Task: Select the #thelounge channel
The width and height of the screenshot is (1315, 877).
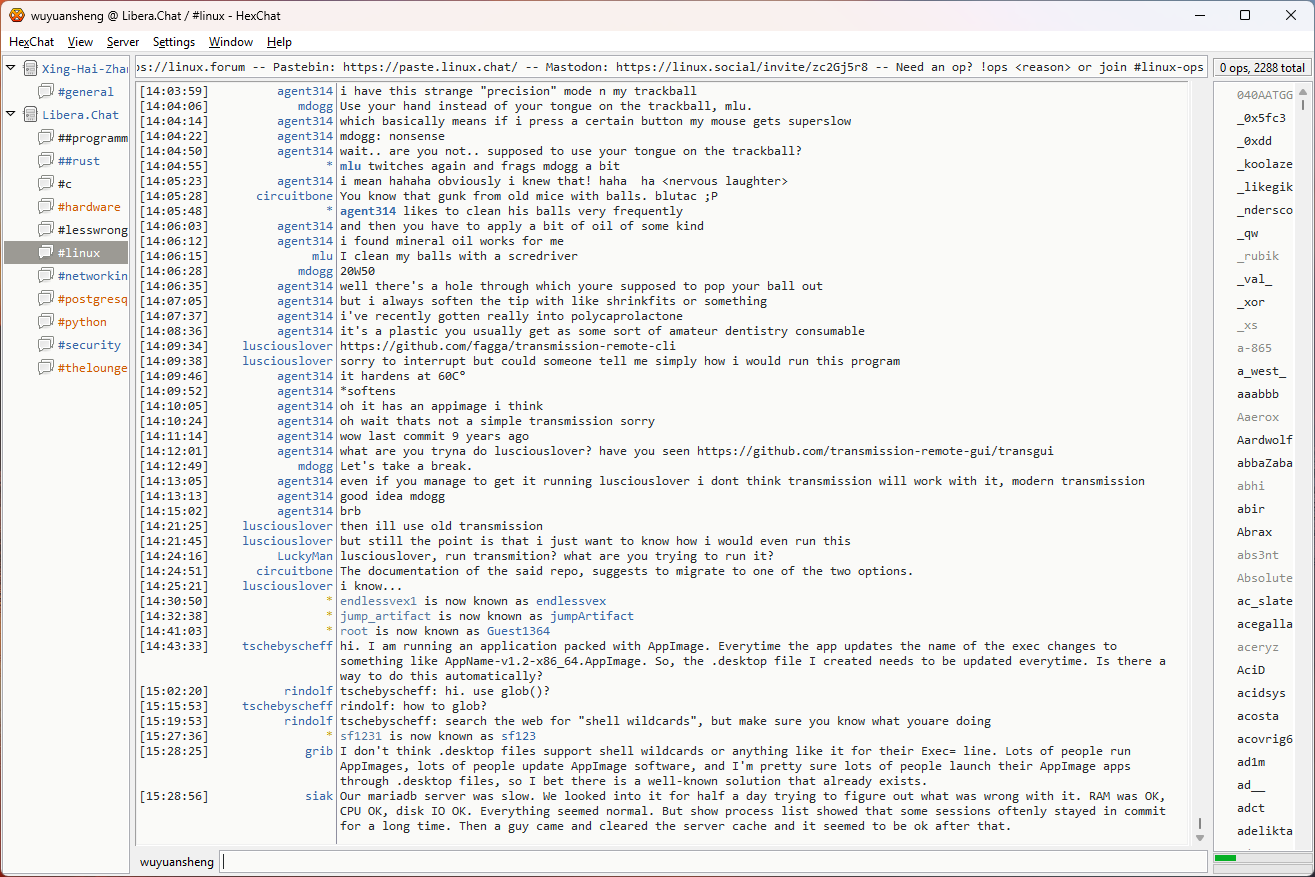Action: click(92, 368)
